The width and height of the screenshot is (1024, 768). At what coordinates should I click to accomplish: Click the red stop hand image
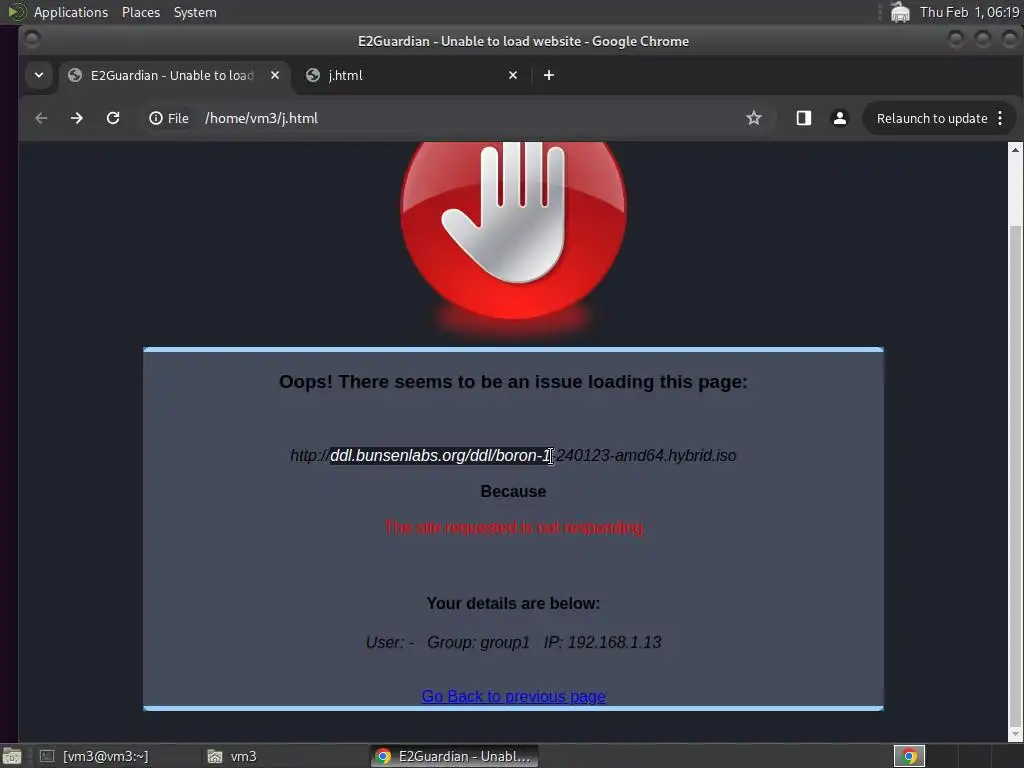513,232
